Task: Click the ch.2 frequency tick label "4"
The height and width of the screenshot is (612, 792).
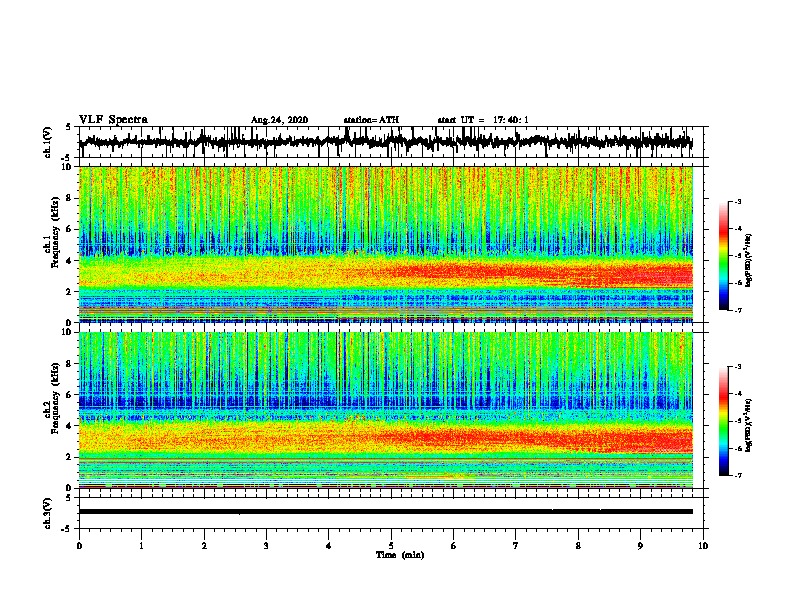Action: (x=70, y=426)
